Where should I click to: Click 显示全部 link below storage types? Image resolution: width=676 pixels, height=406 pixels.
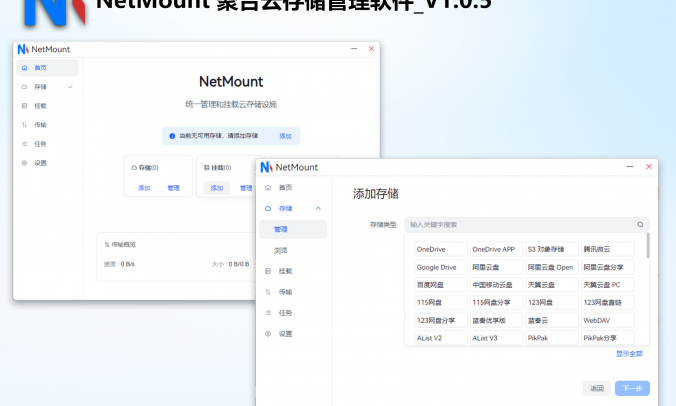tap(629, 354)
